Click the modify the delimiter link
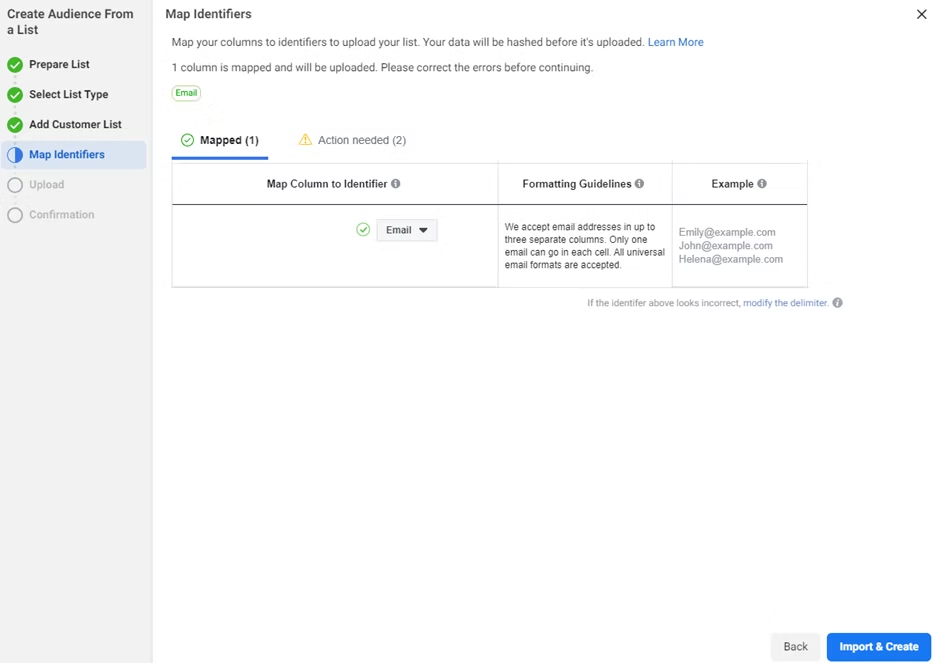The width and height of the screenshot is (940, 663). (x=785, y=303)
